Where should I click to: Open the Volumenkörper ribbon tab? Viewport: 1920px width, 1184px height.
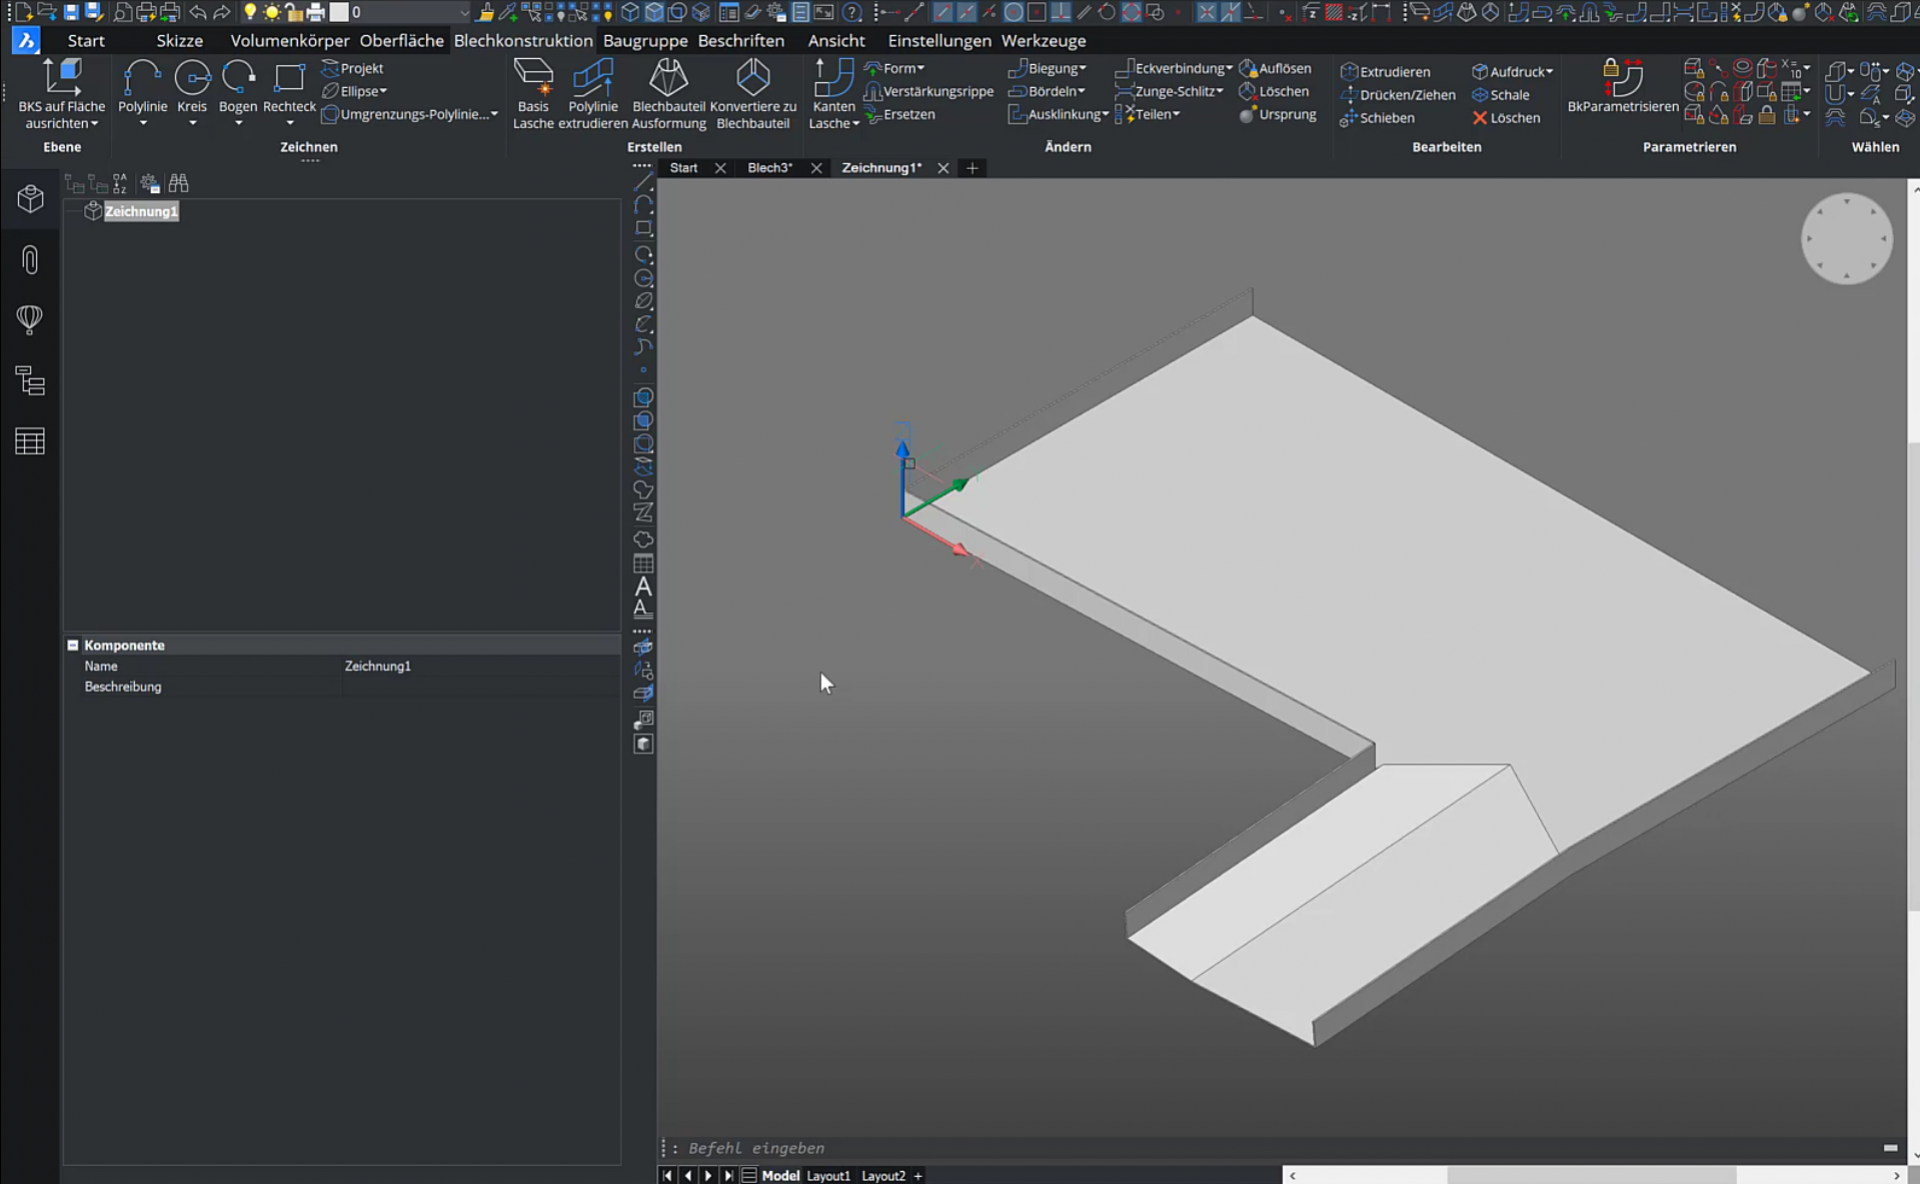coord(290,41)
